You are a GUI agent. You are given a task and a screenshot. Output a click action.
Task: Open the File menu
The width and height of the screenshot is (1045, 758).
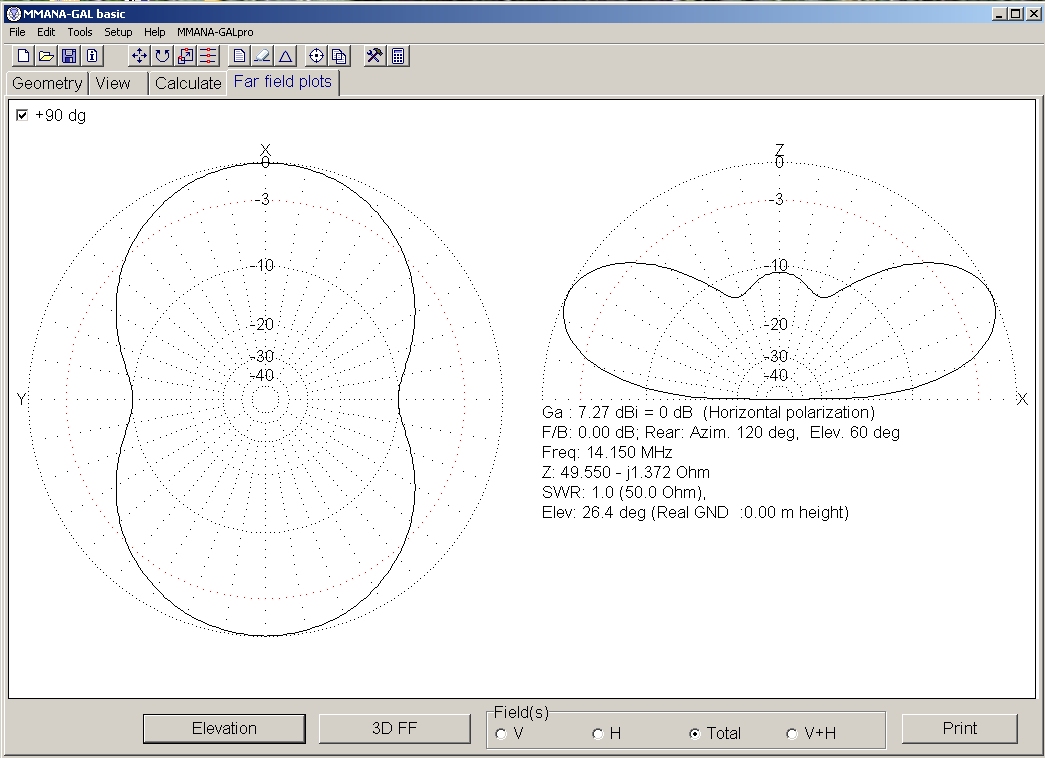point(17,32)
